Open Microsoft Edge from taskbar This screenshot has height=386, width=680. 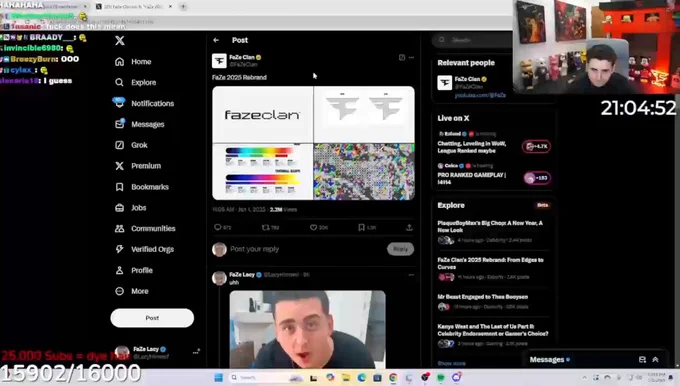[361, 377]
